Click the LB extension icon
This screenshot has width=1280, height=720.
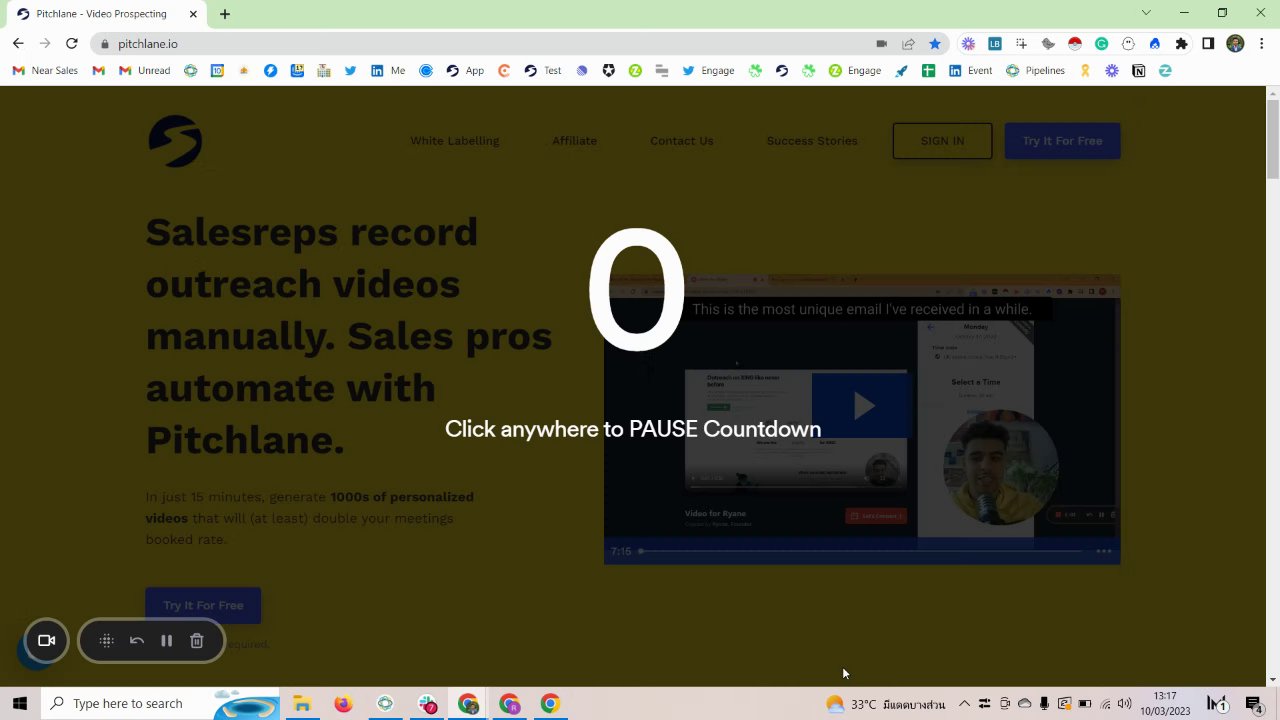click(x=995, y=44)
